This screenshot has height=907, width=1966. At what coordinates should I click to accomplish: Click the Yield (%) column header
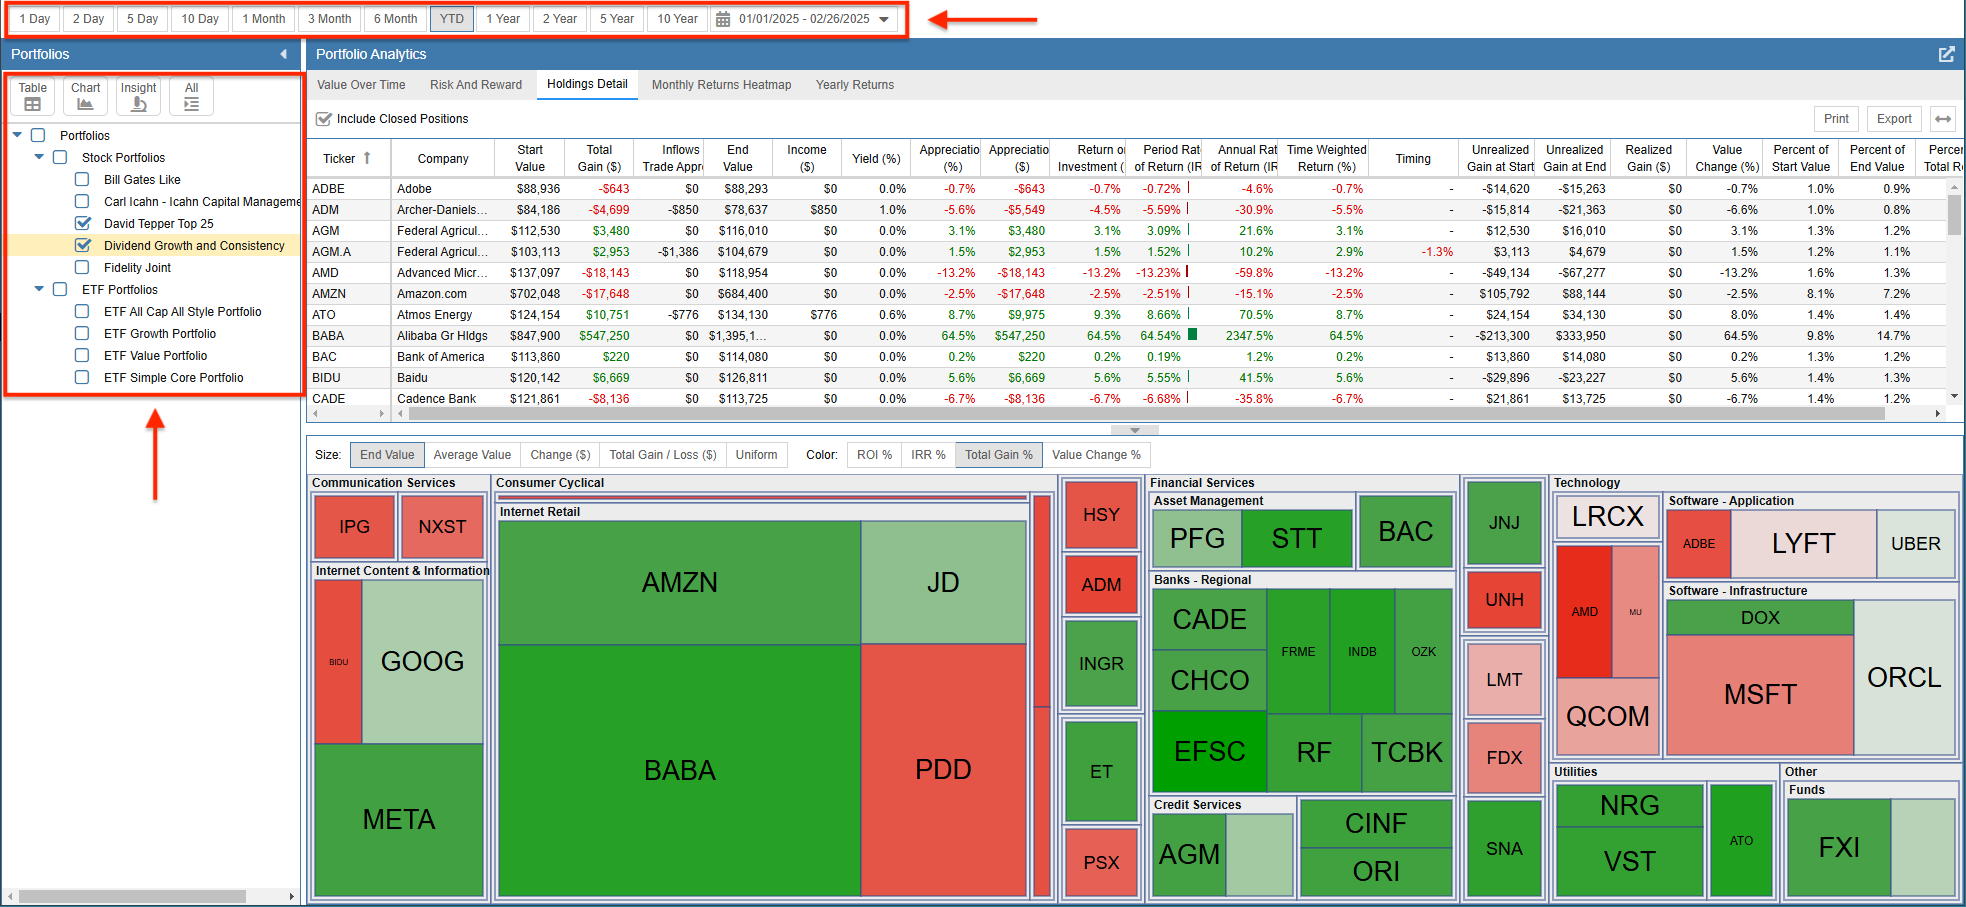(x=876, y=158)
